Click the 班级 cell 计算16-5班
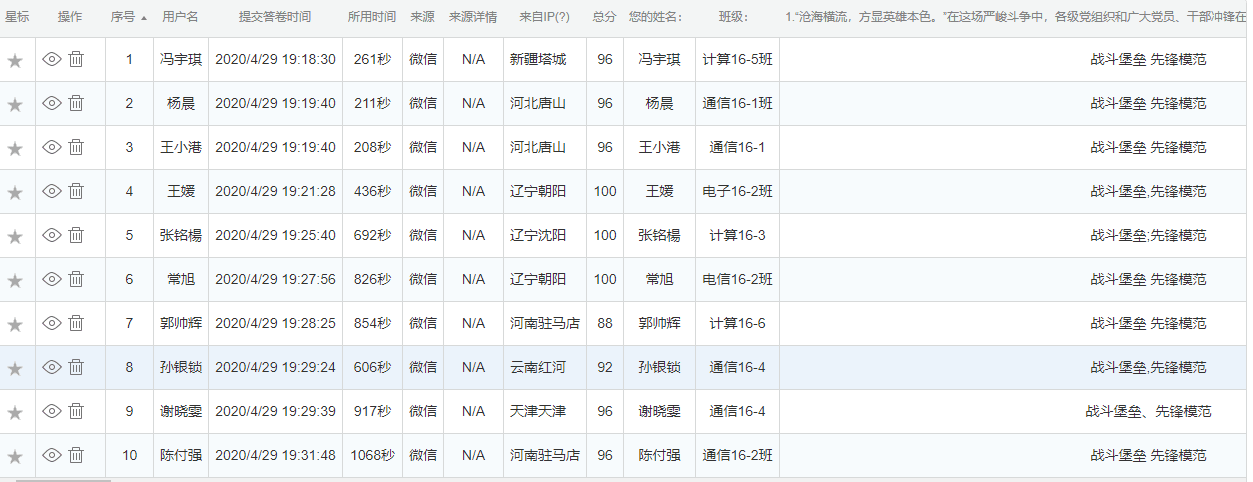 [737, 60]
